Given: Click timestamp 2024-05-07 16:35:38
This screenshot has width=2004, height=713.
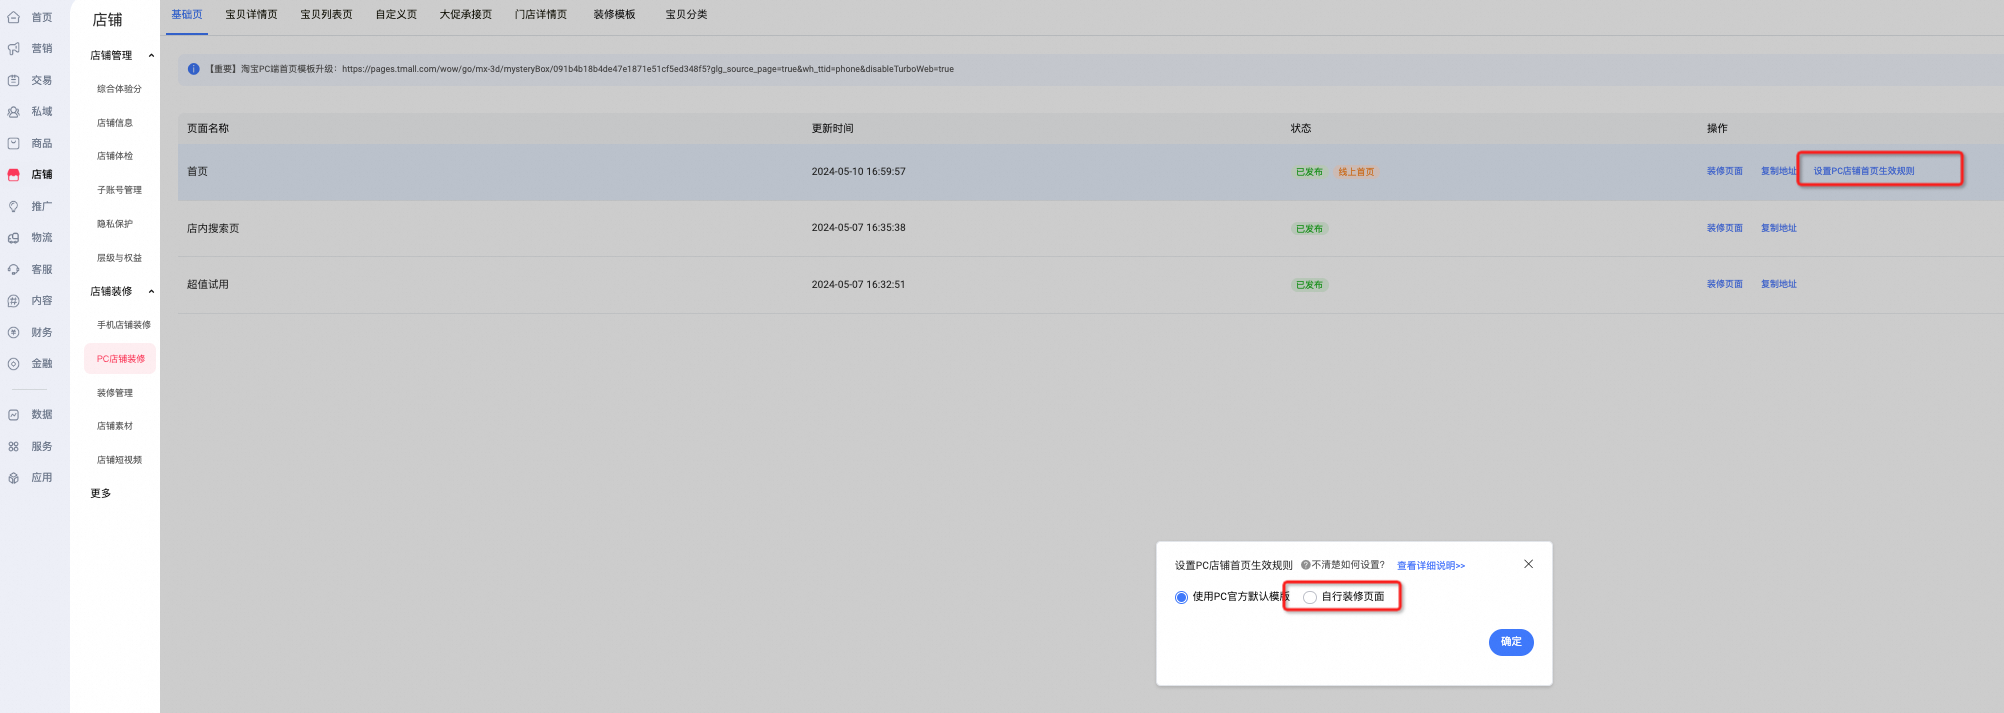Looking at the screenshot, I should (x=858, y=228).
